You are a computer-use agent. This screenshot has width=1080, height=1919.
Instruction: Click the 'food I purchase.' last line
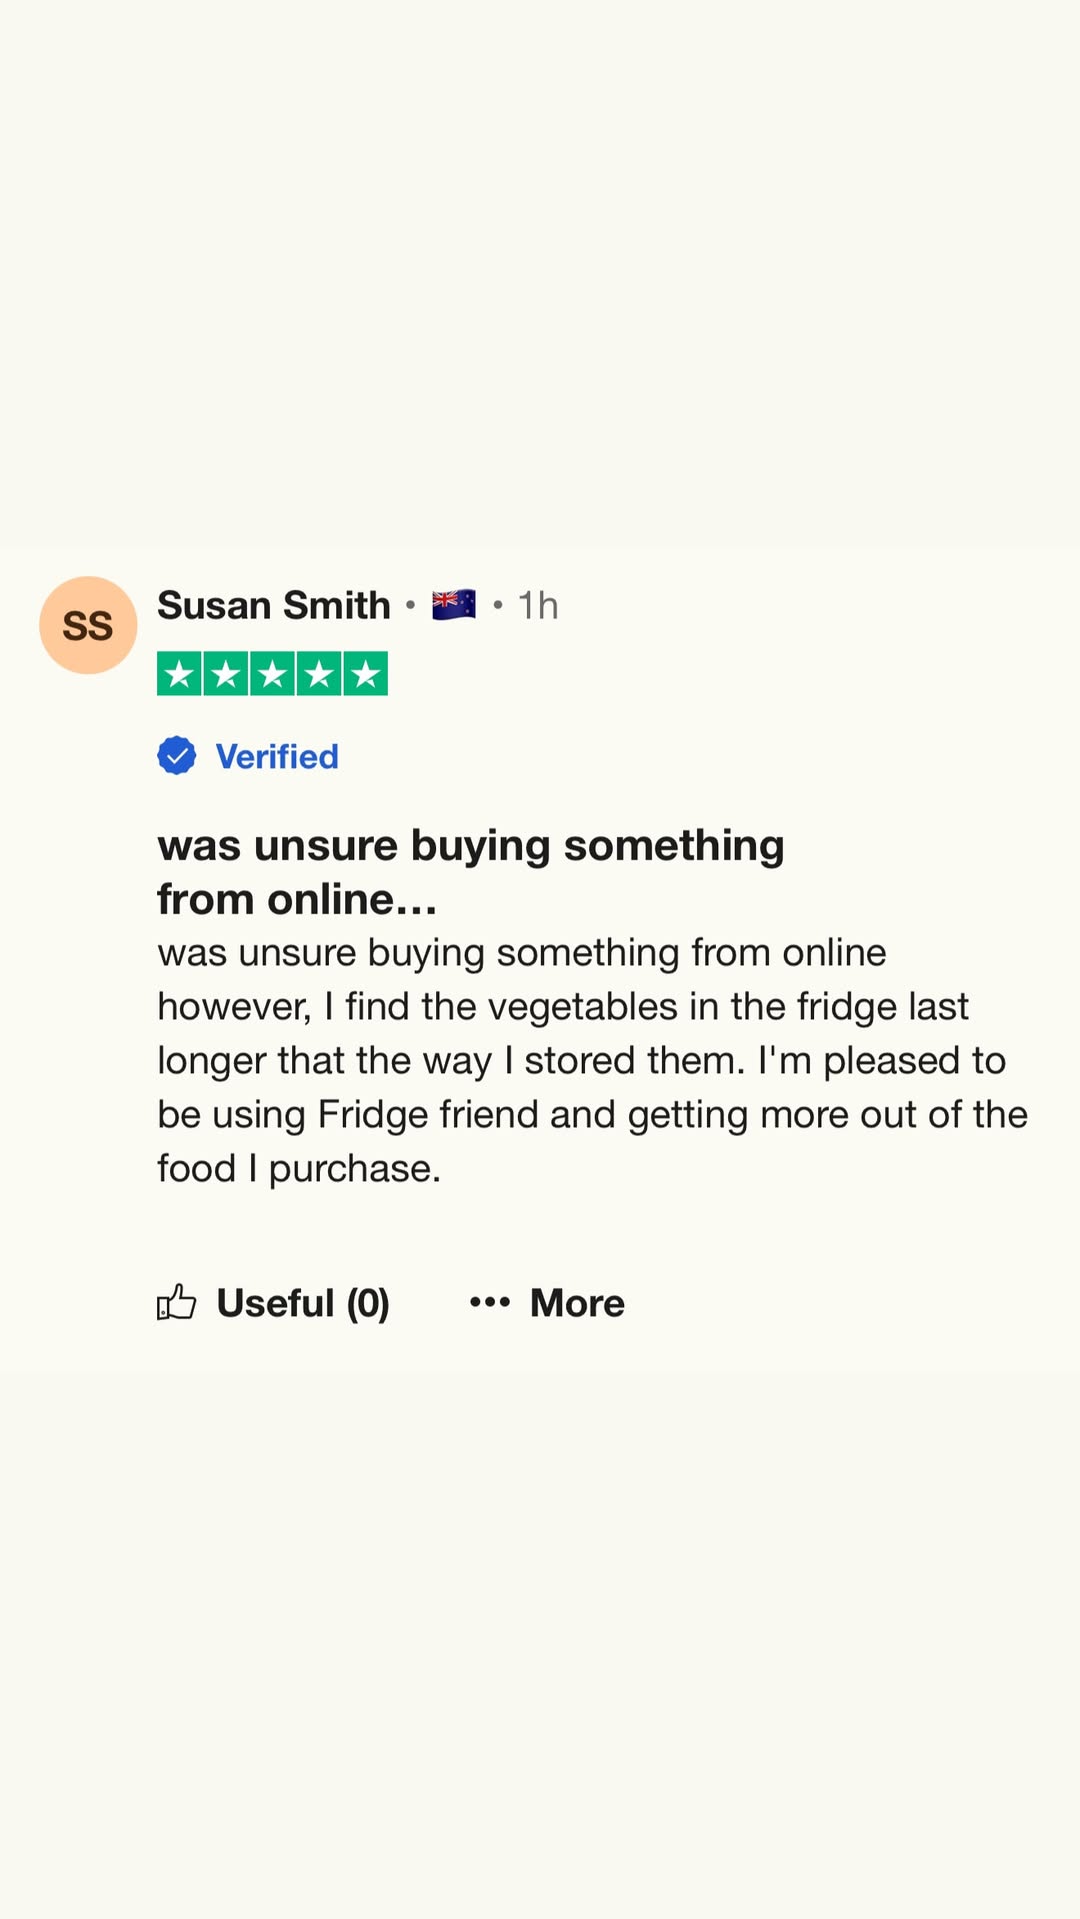pyautogui.click(x=299, y=1169)
